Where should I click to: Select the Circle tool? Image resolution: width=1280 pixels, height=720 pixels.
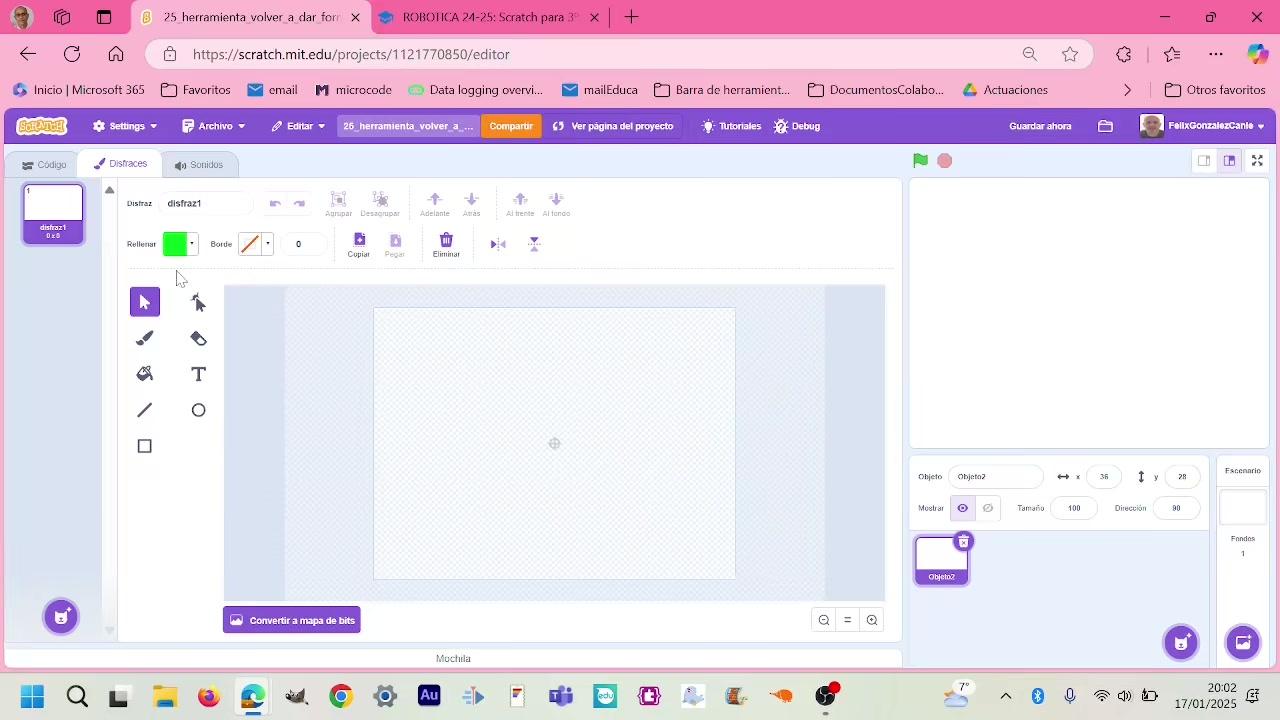pyautogui.click(x=199, y=410)
